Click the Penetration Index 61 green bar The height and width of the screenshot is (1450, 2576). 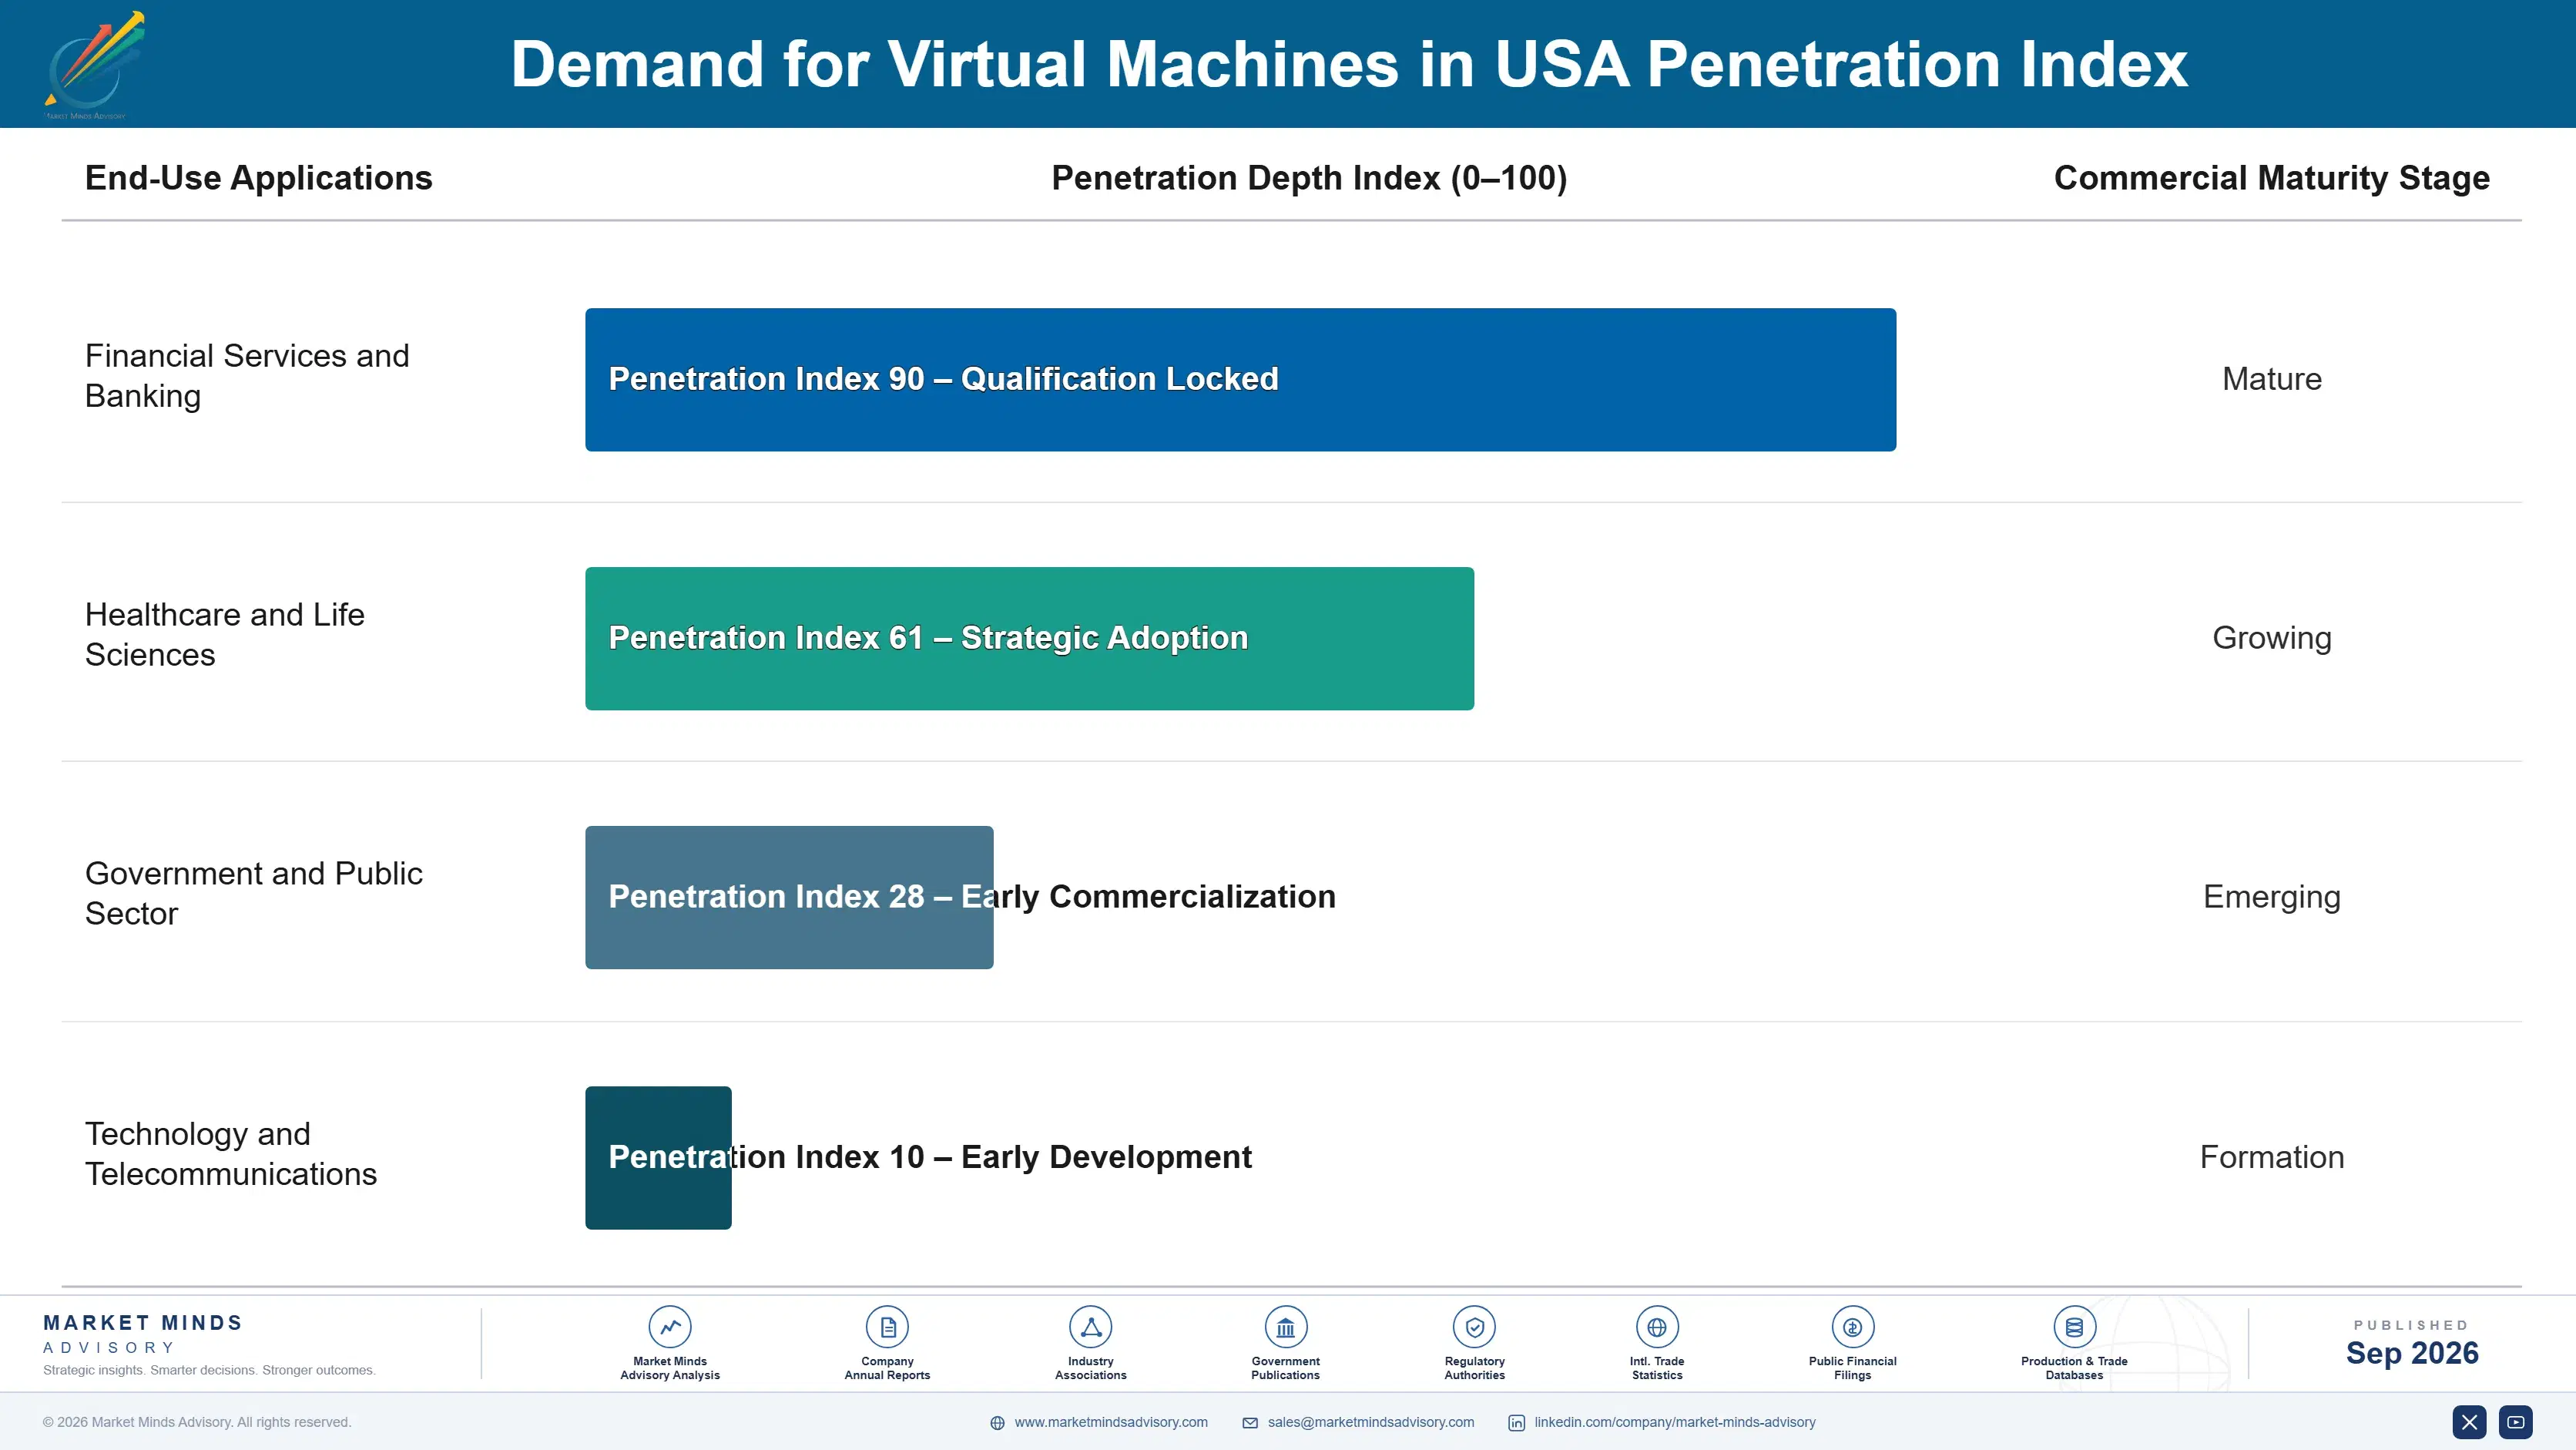pos(1029,638)
